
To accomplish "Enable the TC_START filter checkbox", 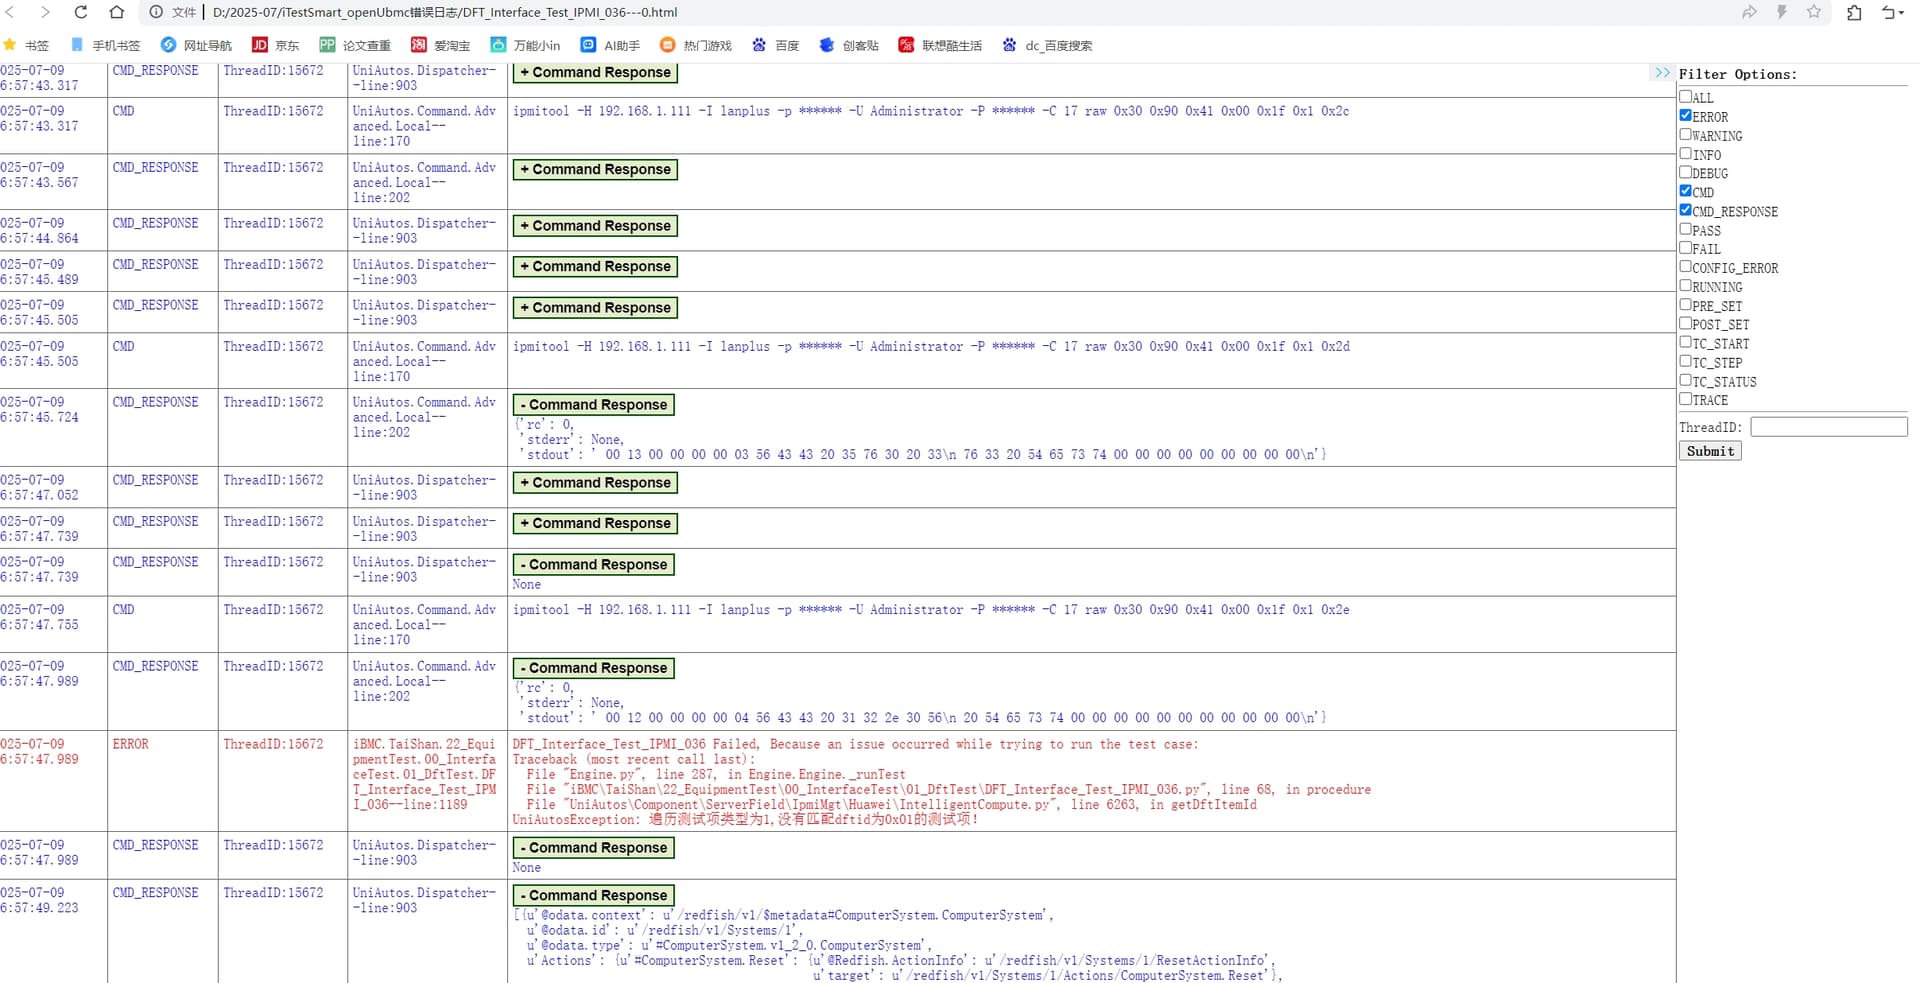I will click(1685, 342).
